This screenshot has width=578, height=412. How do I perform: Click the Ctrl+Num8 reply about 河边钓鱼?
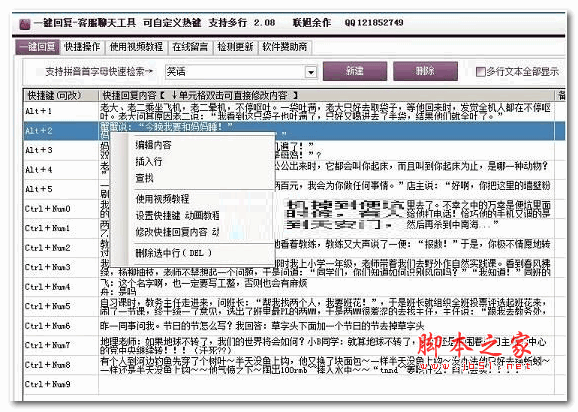coord(326,365)
